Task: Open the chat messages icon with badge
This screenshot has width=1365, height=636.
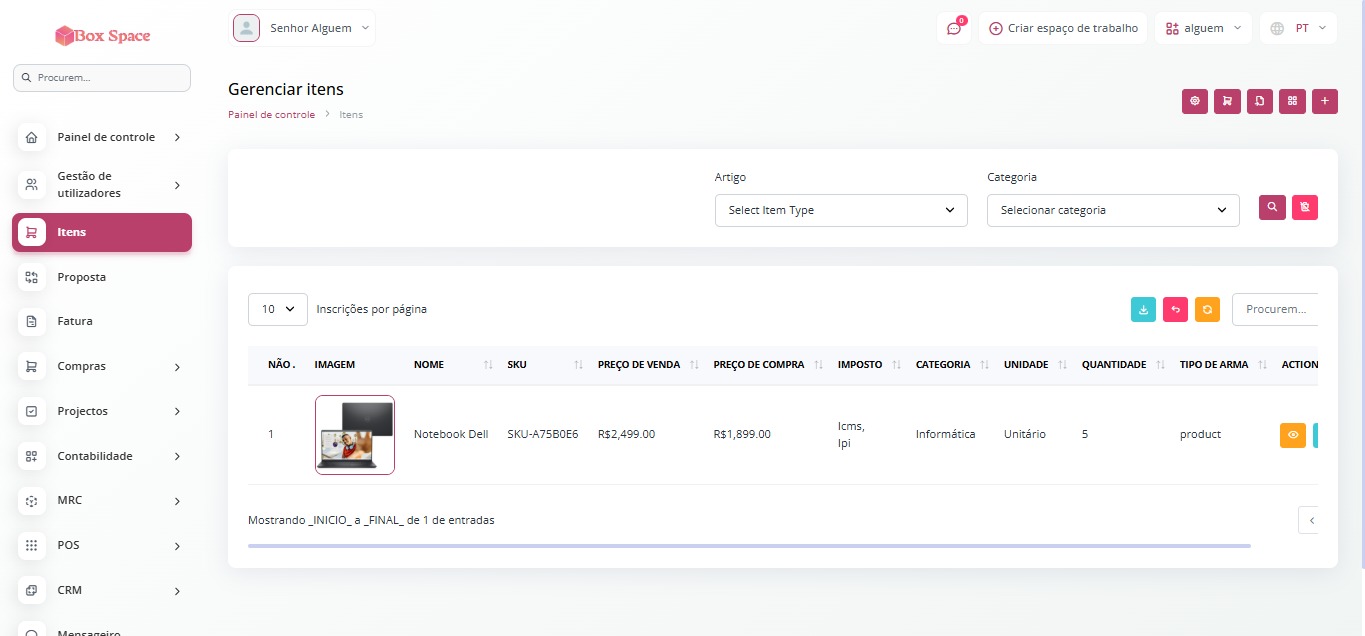Action: [954, 28]
